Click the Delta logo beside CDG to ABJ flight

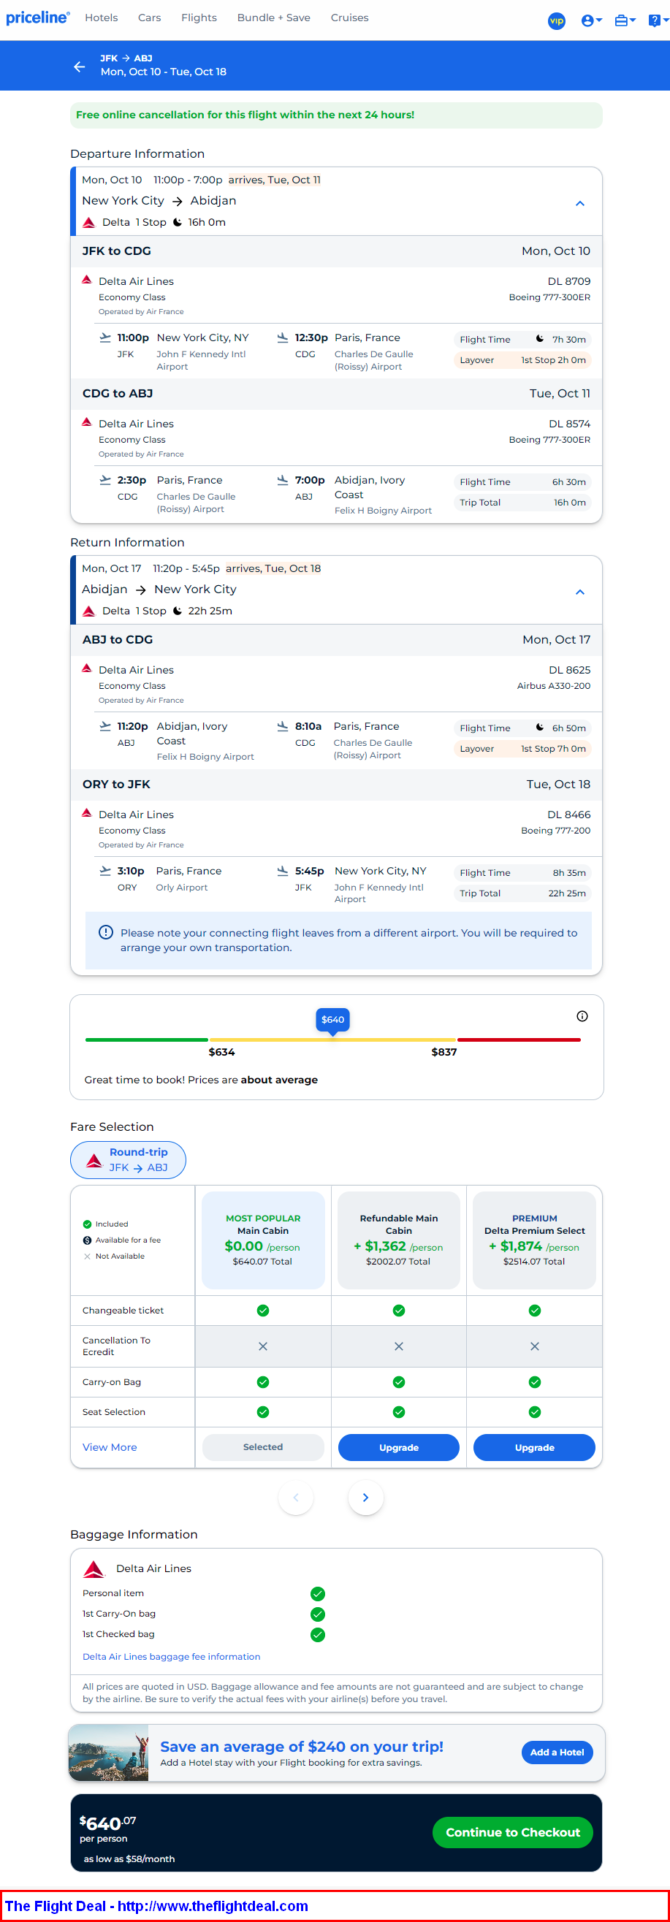click(87, 422)
